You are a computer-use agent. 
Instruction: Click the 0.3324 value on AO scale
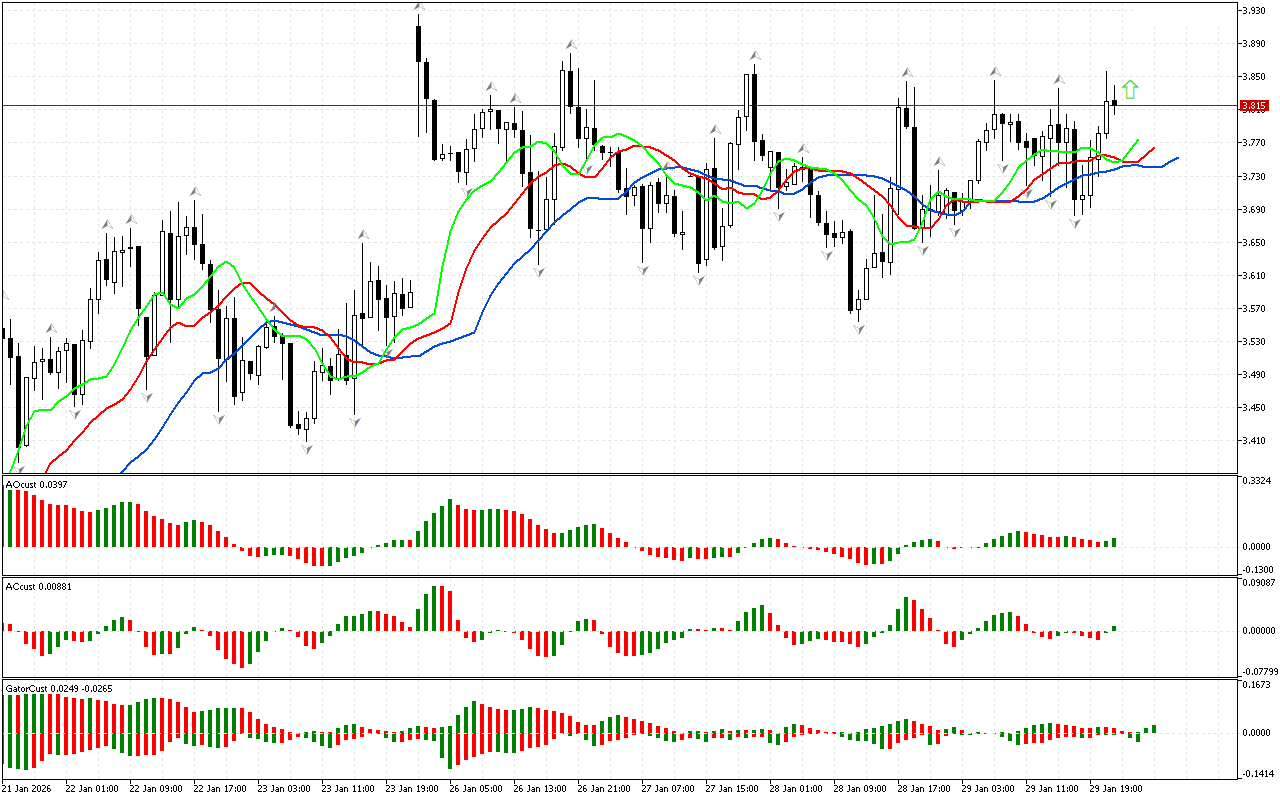1257,481
